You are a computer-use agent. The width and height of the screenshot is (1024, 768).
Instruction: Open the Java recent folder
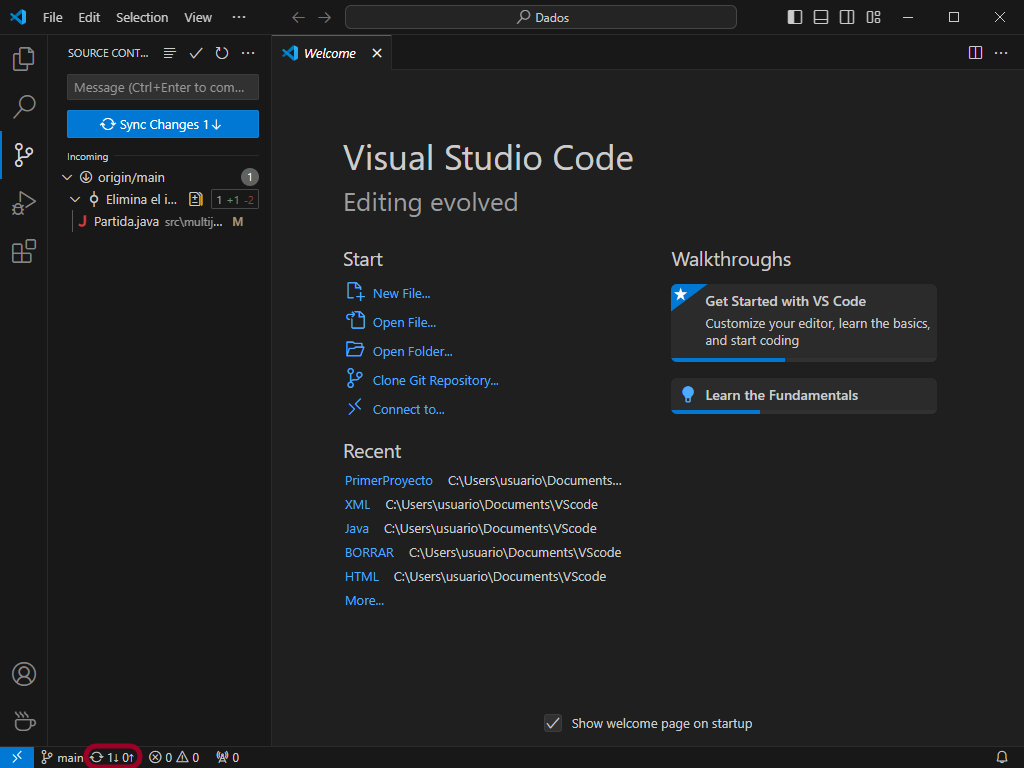[357, 528]
